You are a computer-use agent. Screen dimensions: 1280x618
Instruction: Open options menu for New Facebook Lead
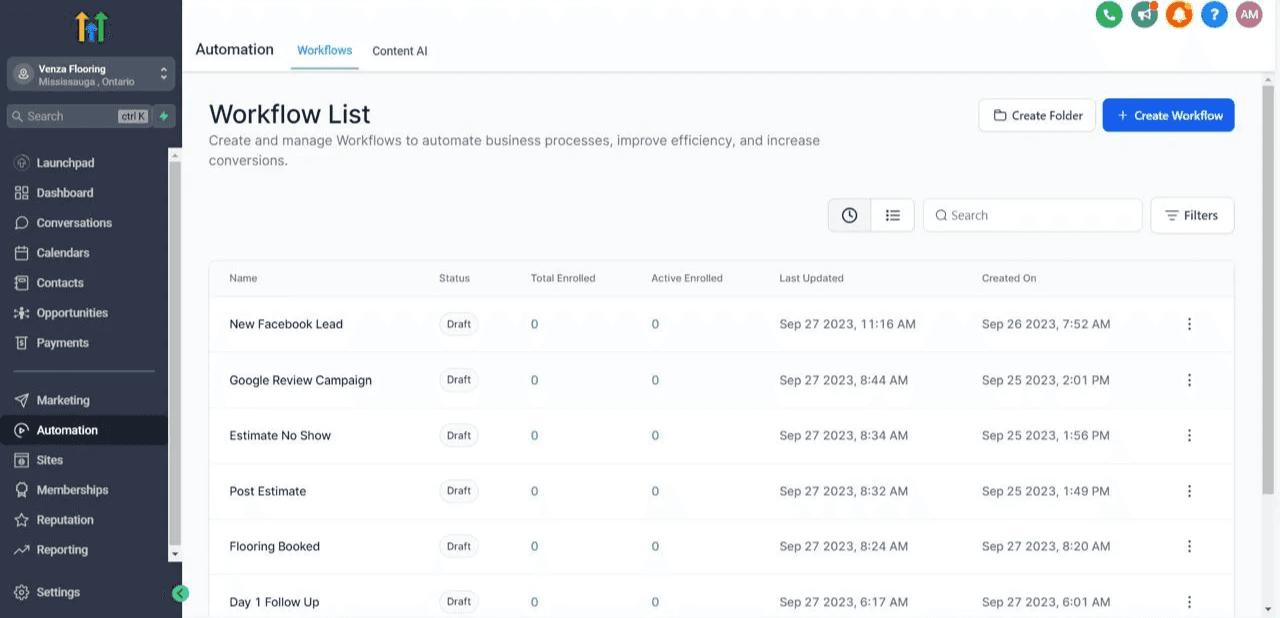(1189, 324)
